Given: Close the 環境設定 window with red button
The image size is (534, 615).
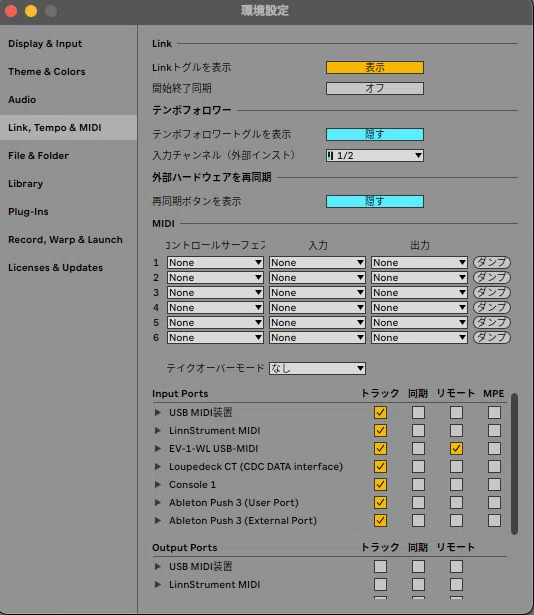Looking at the screenshot, I should coord(11,11).
